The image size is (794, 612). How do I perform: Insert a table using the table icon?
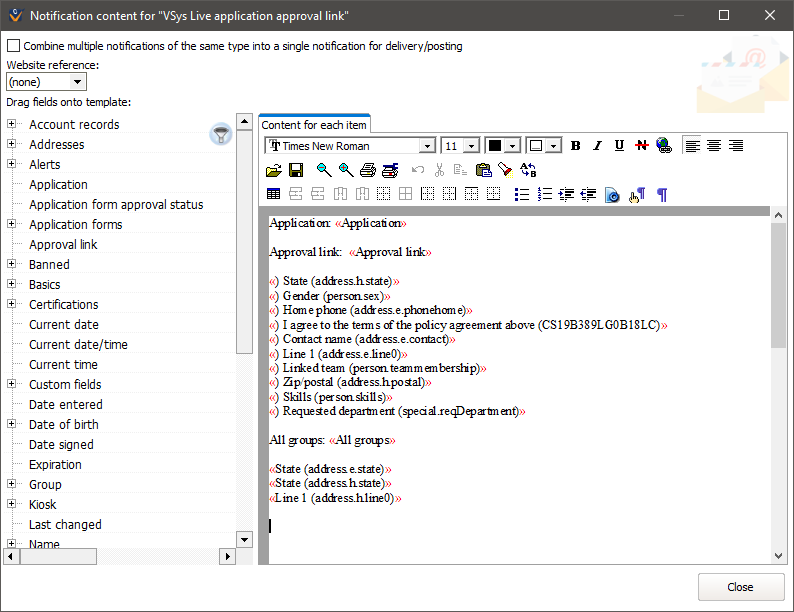tap(274, 194)
